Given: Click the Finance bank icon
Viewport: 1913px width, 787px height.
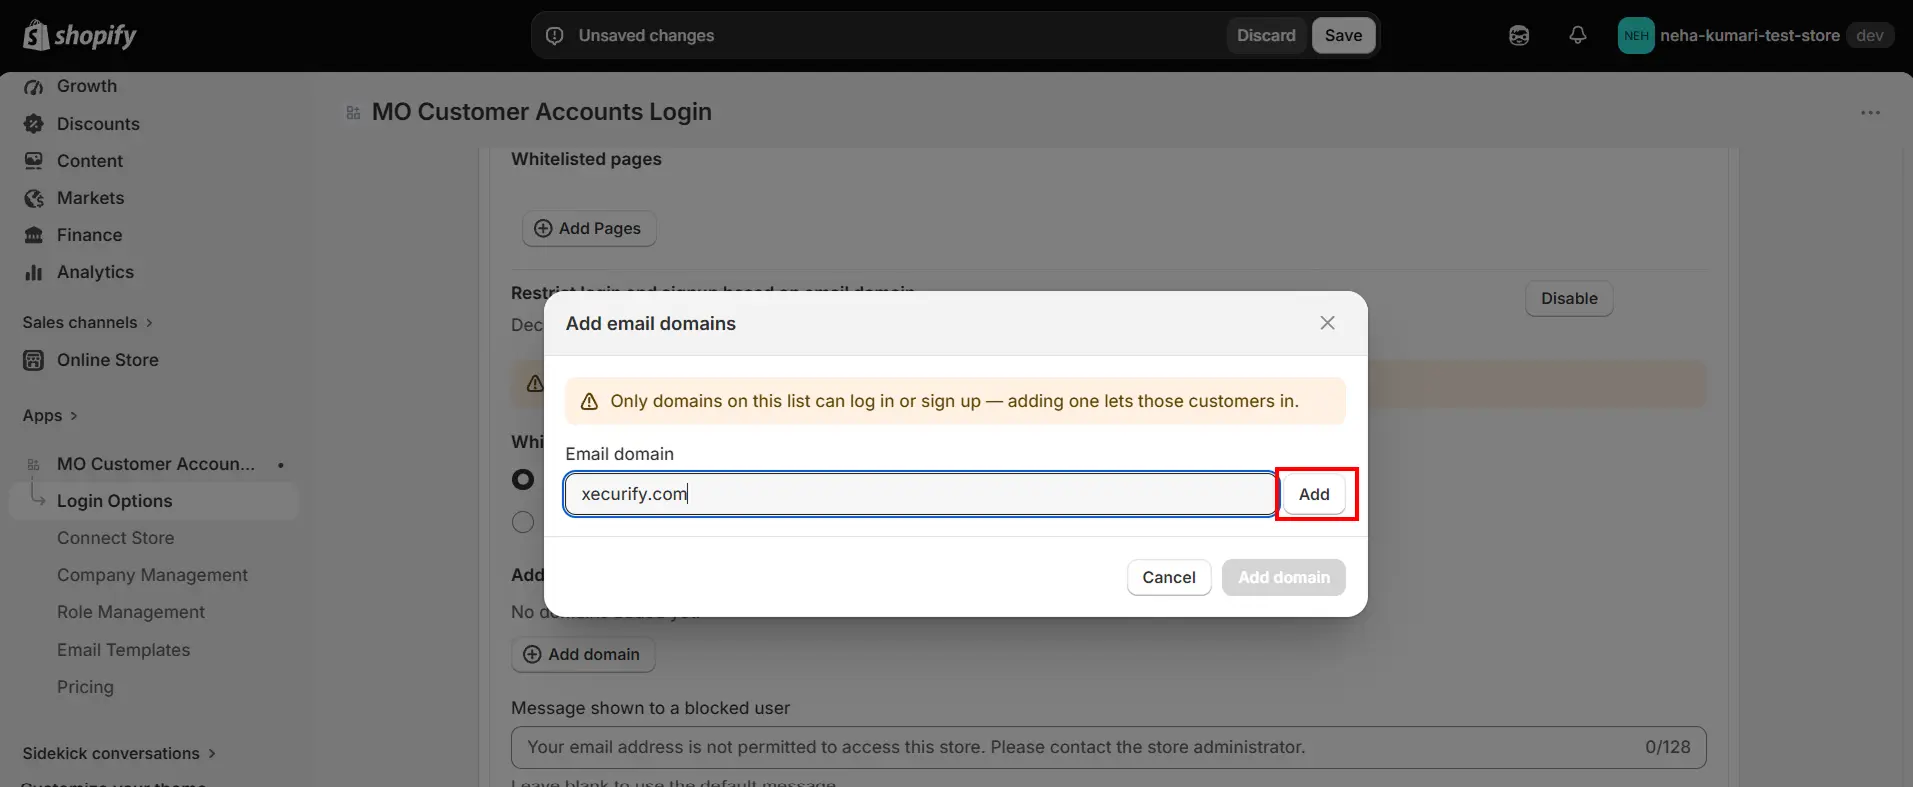Looking at the screenshot, I should pos(34,235).
